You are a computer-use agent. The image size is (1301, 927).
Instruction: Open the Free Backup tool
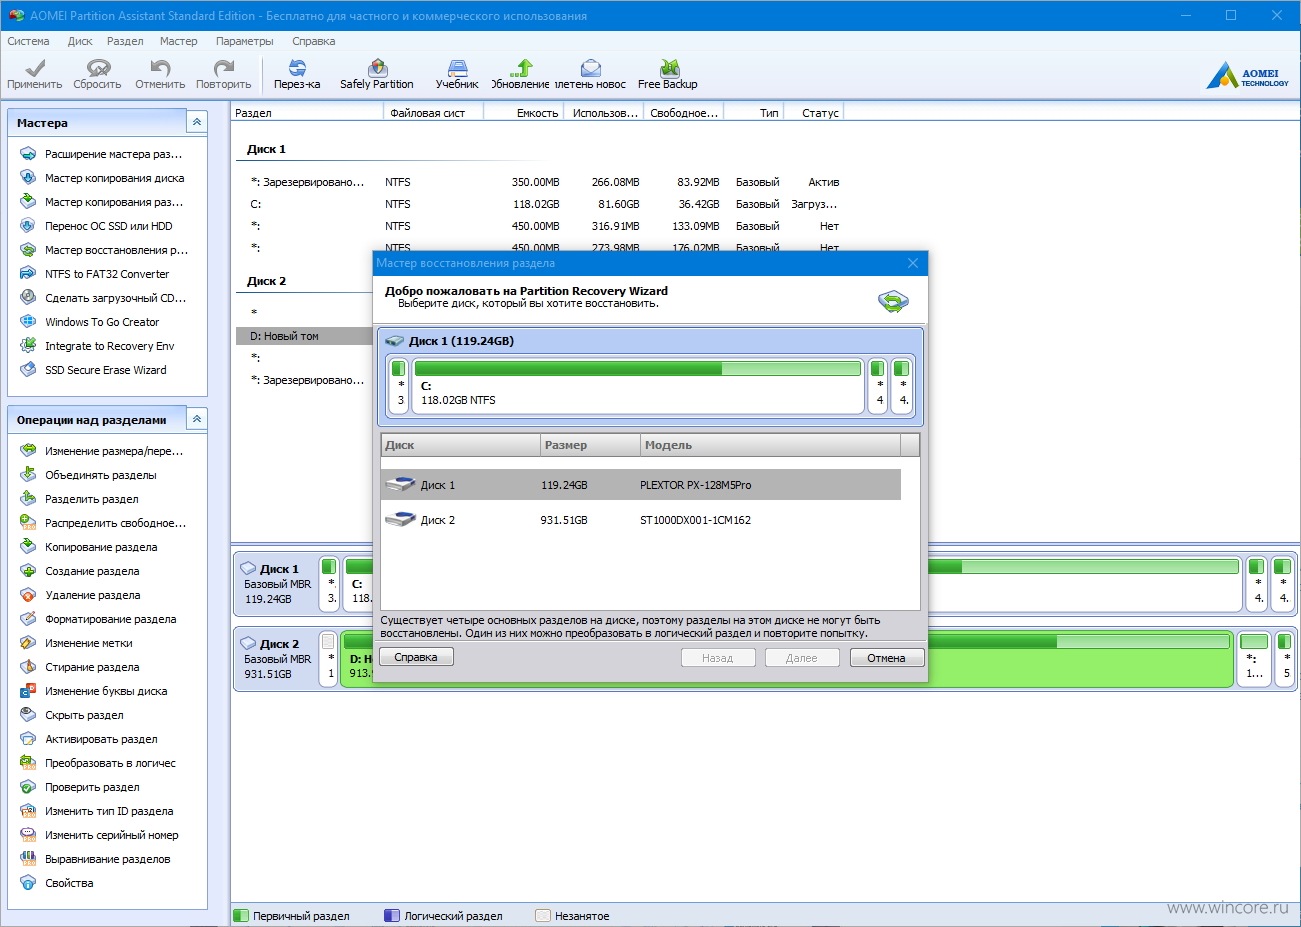[668, 74]
